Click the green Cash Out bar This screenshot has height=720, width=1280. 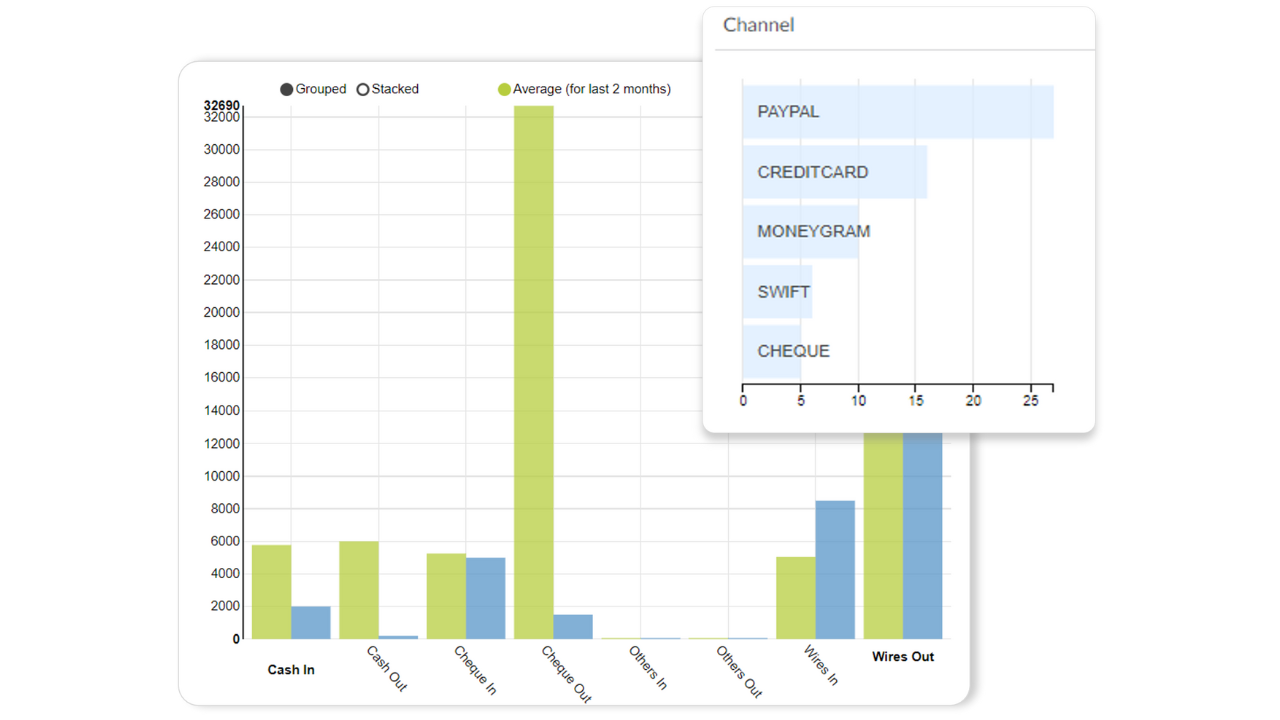tap(359, 590)
